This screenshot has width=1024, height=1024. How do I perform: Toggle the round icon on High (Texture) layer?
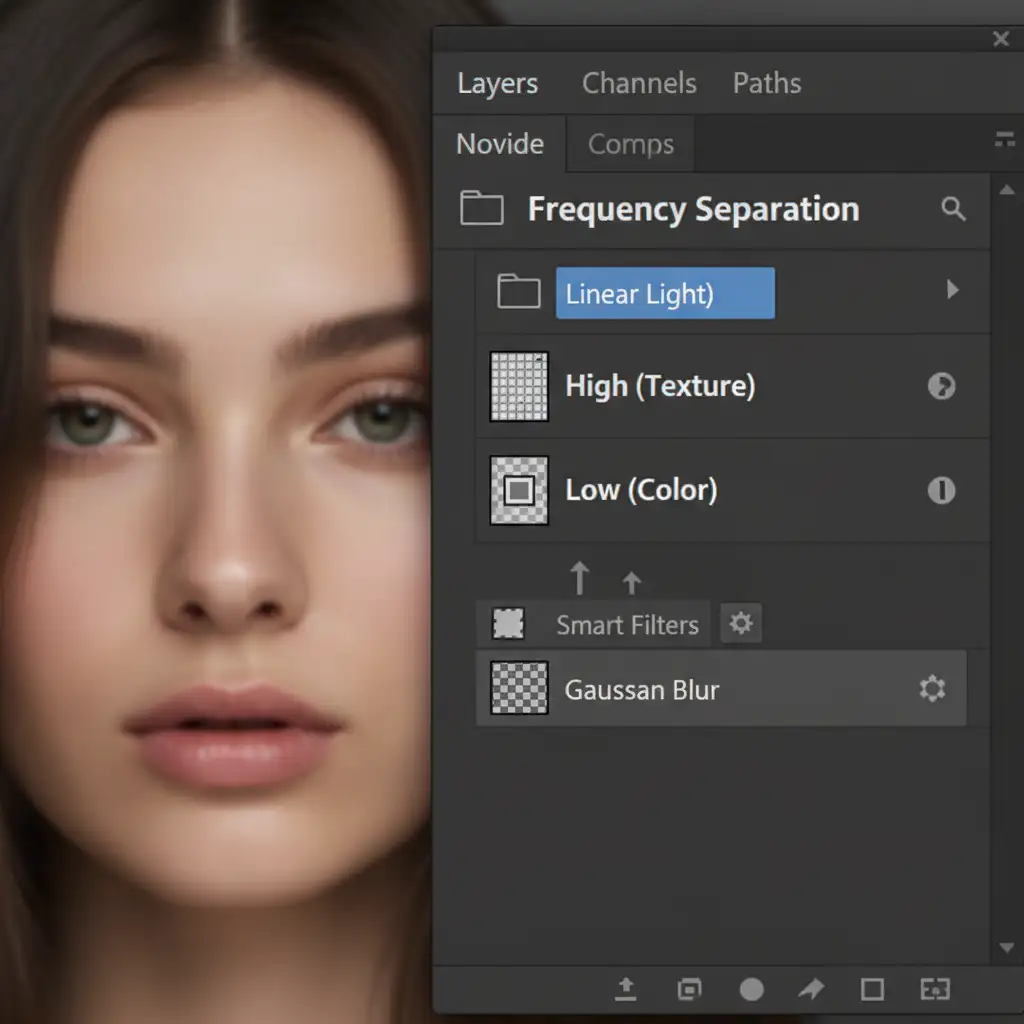(x=941, y=386)
